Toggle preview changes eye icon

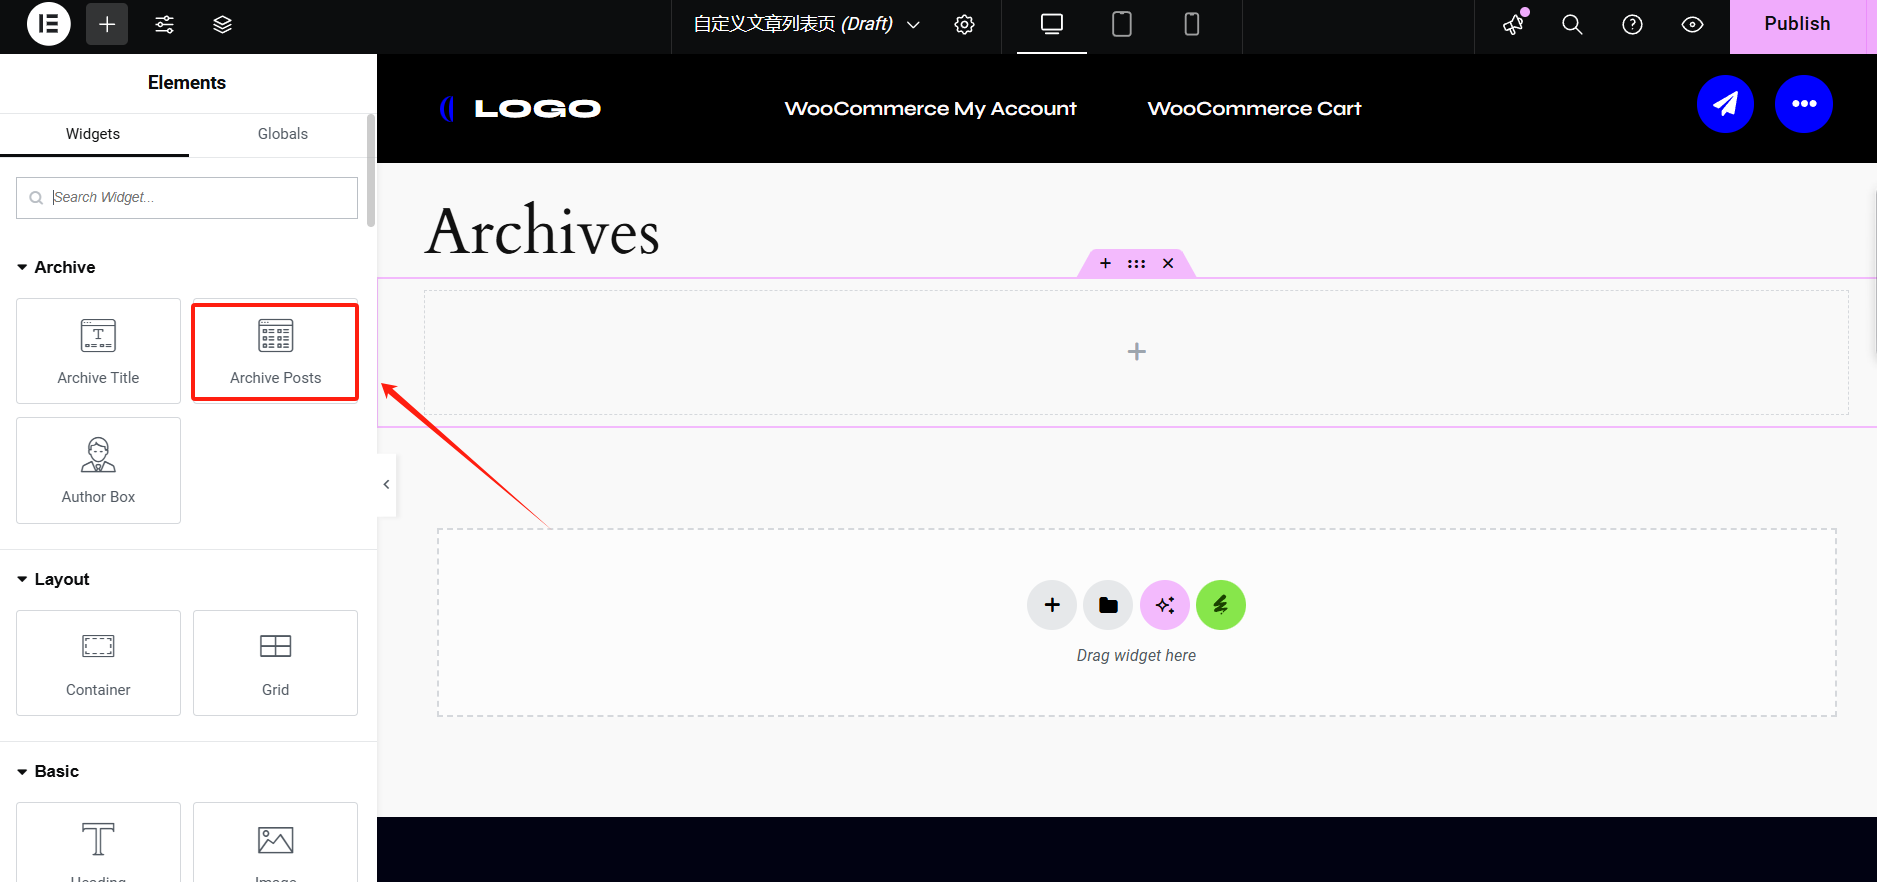[x=1692, y=24]
